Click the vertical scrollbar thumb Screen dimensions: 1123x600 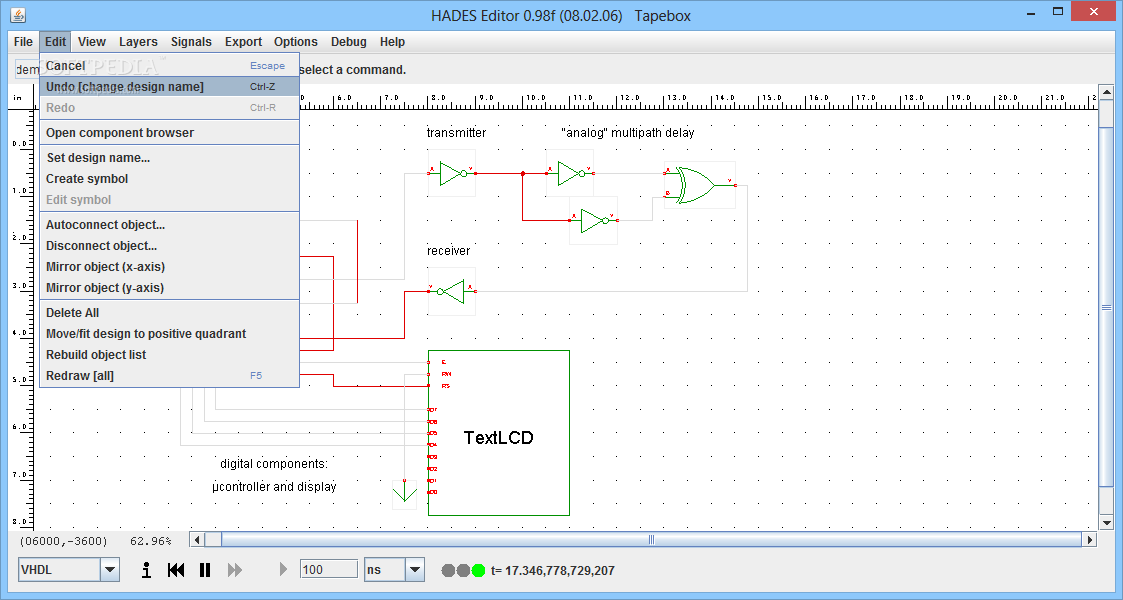(1107, 308)
